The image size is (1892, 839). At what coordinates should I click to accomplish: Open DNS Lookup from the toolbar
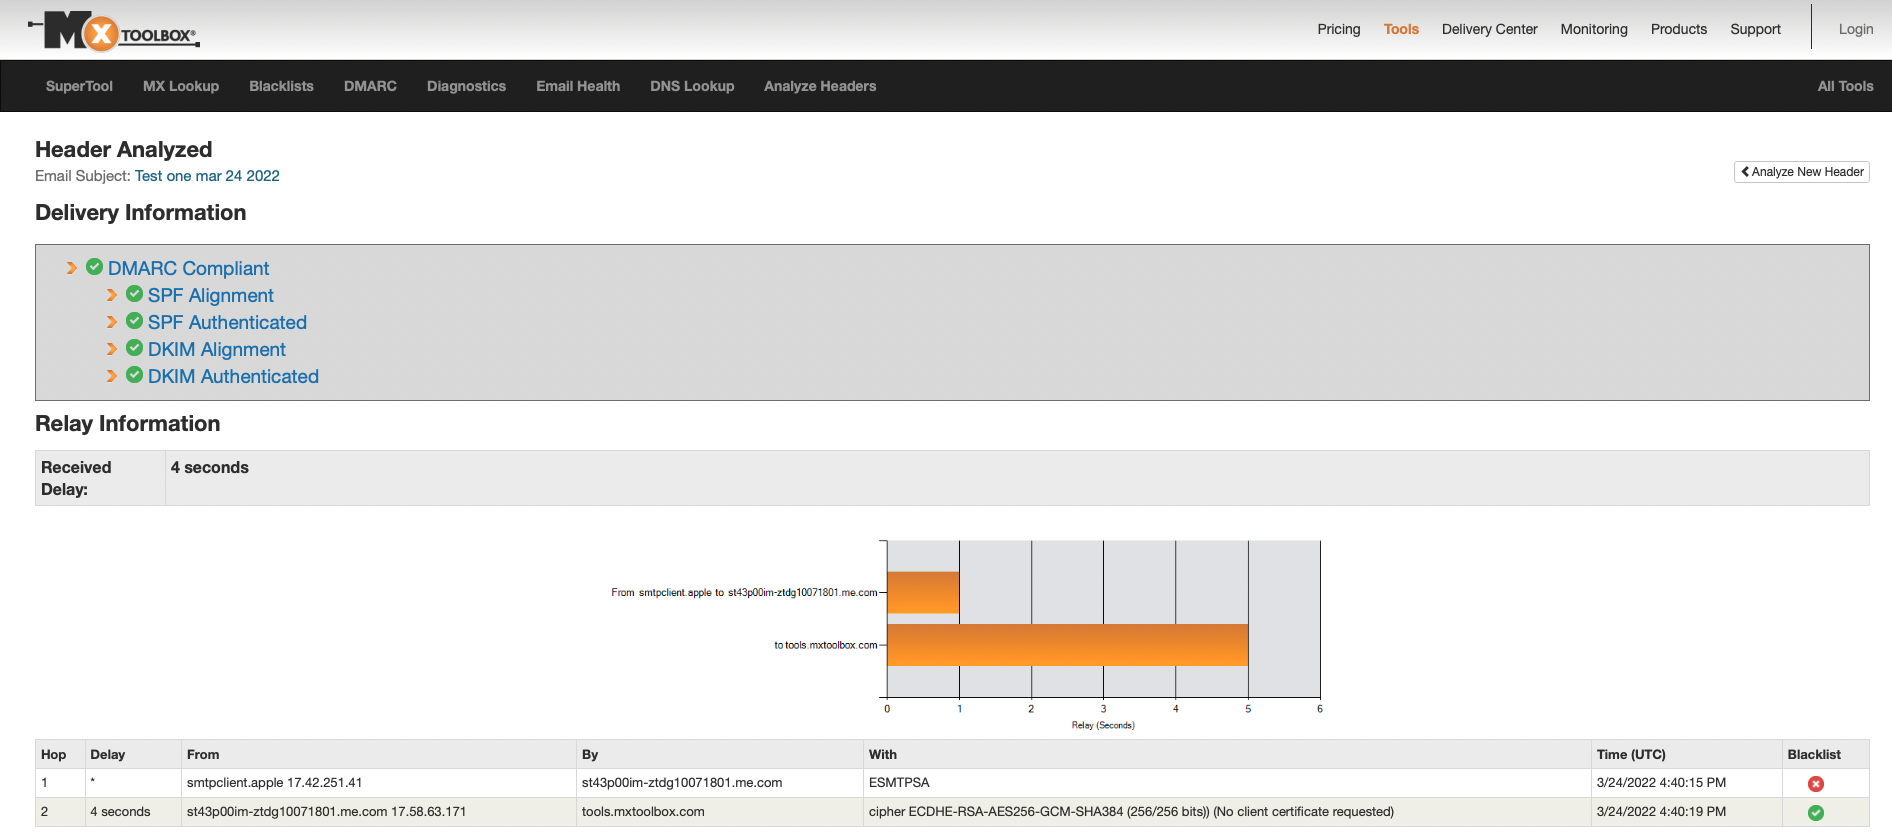pyautogui.click(x=692, y=86)
